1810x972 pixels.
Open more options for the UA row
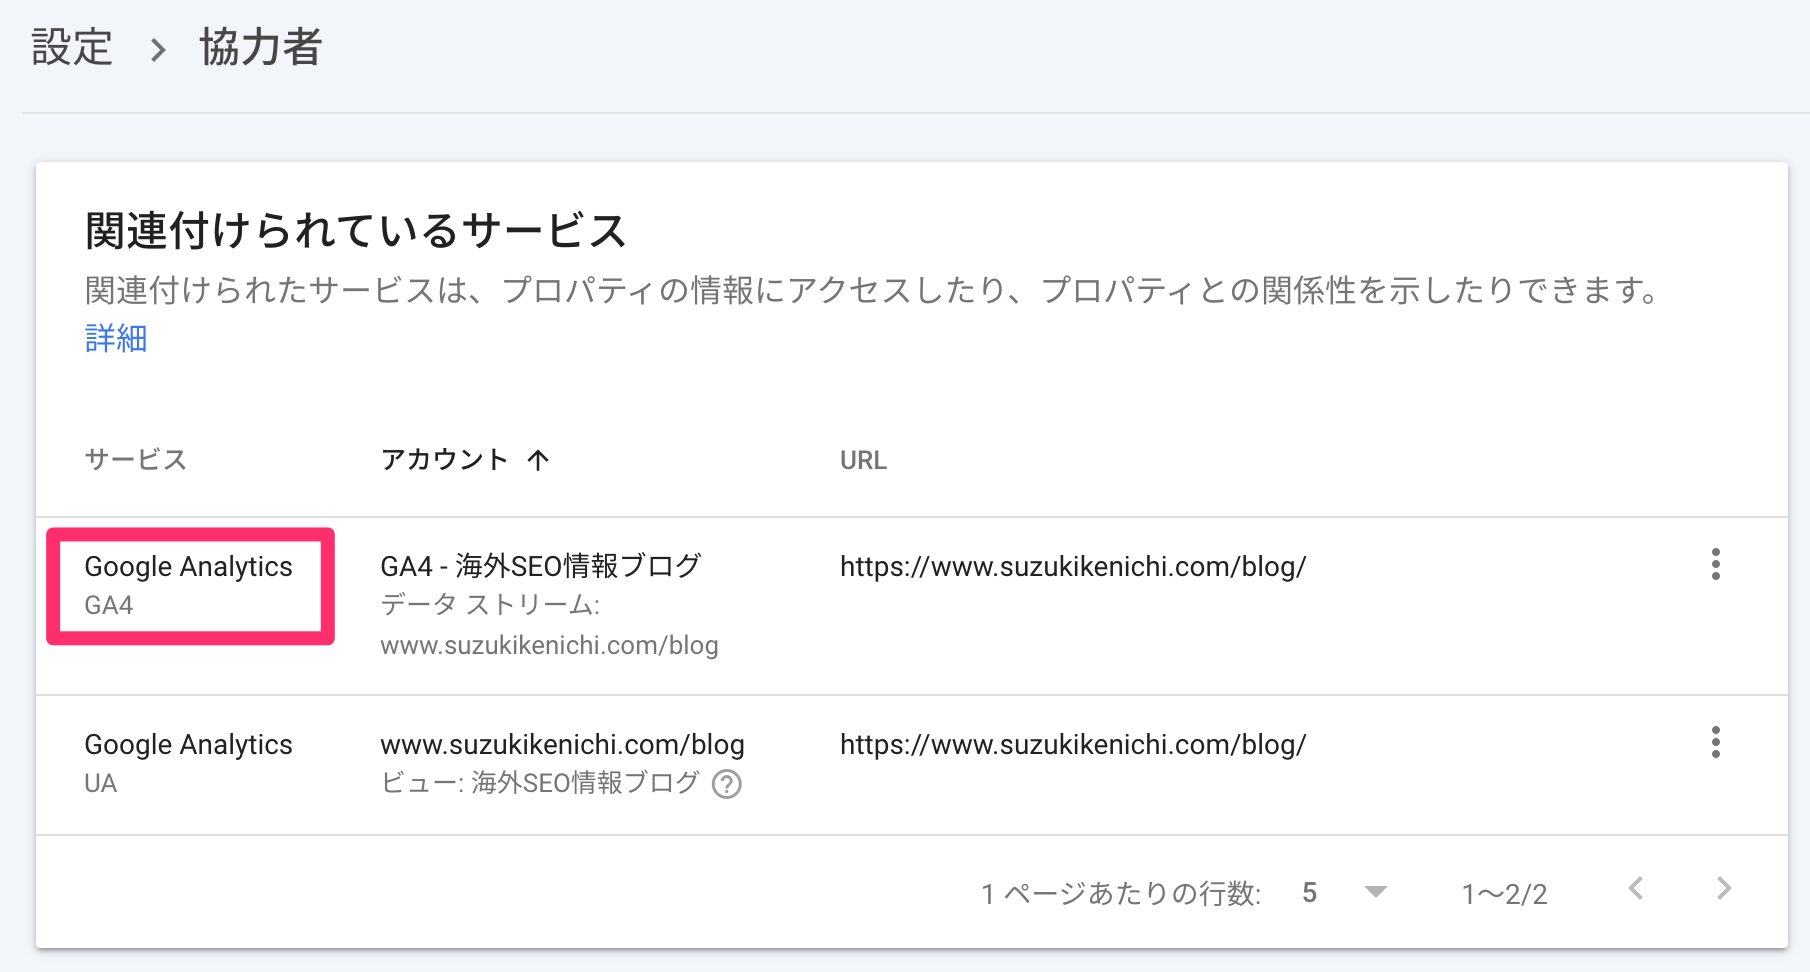[1716, 742]
